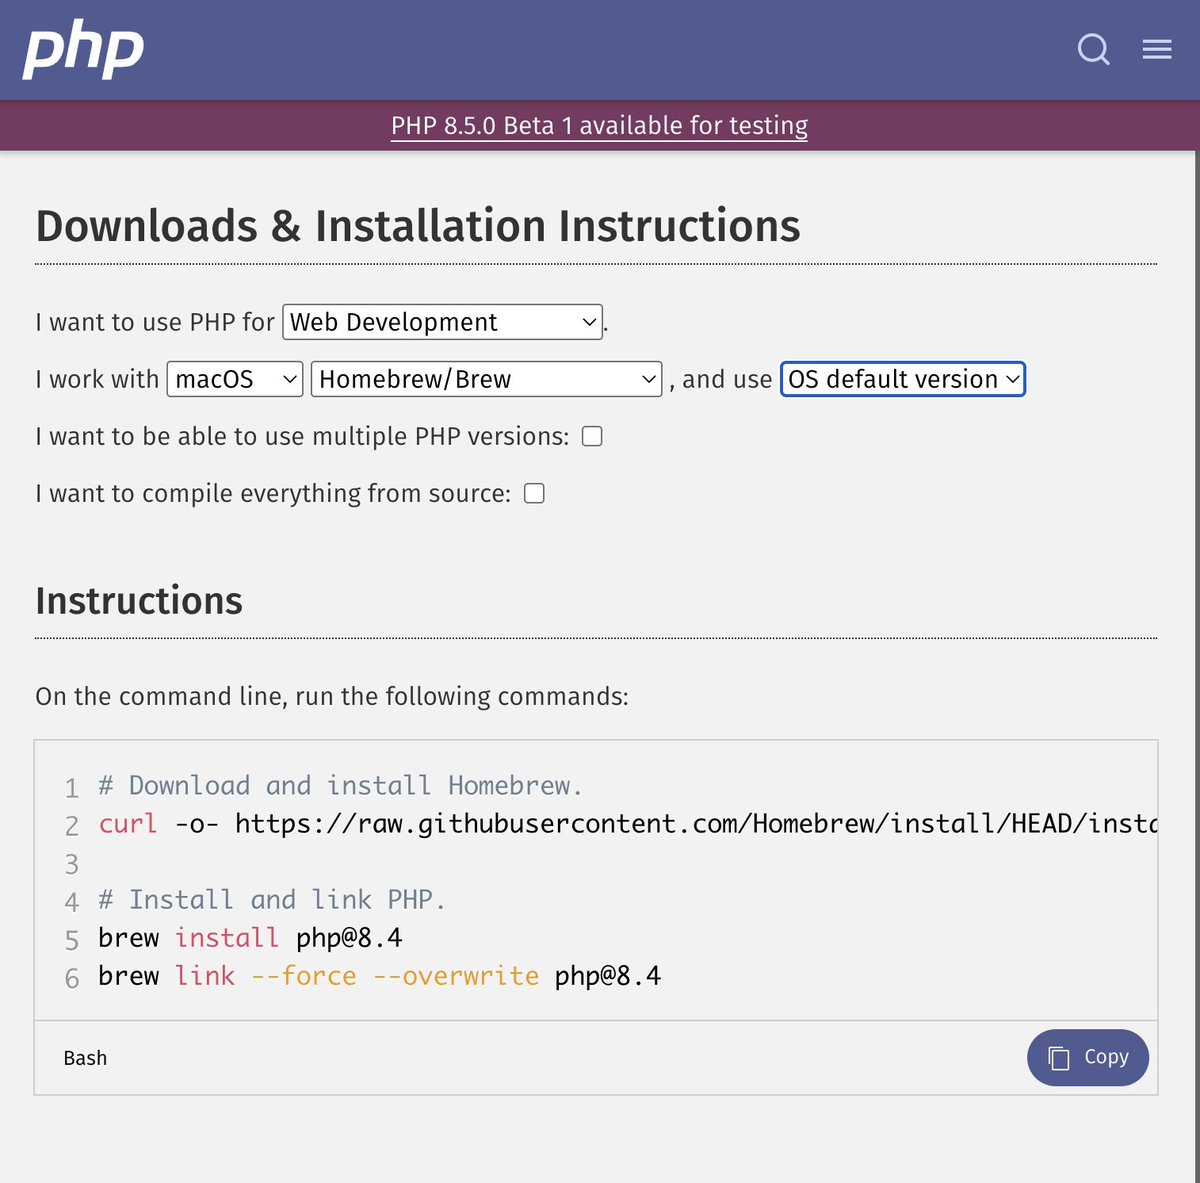Click the 'On the command line' instruction text
The width and height of the screenshot is (1200, 1183).
pos(332,696)
